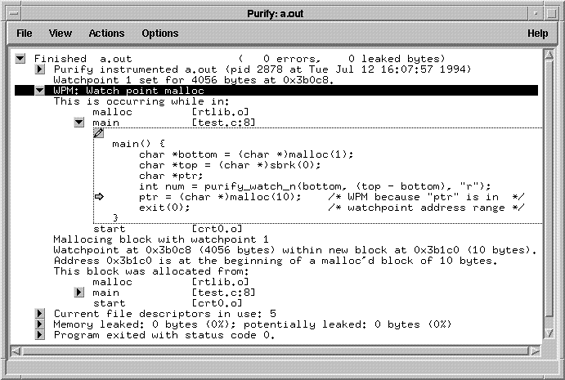The height and width of the screenshot is (380, 565).
Task: Expand Memory leaked summary row
Action: (x=40, y=324)
